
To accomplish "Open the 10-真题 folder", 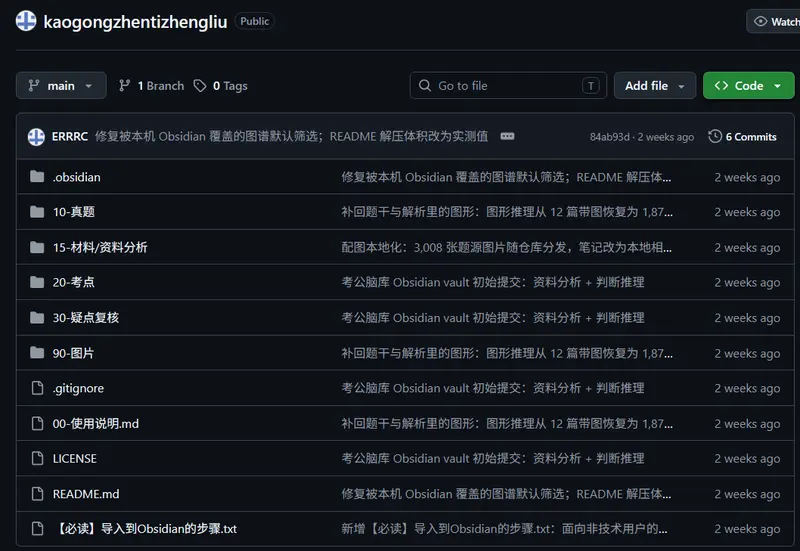I will tap(73, 212).
